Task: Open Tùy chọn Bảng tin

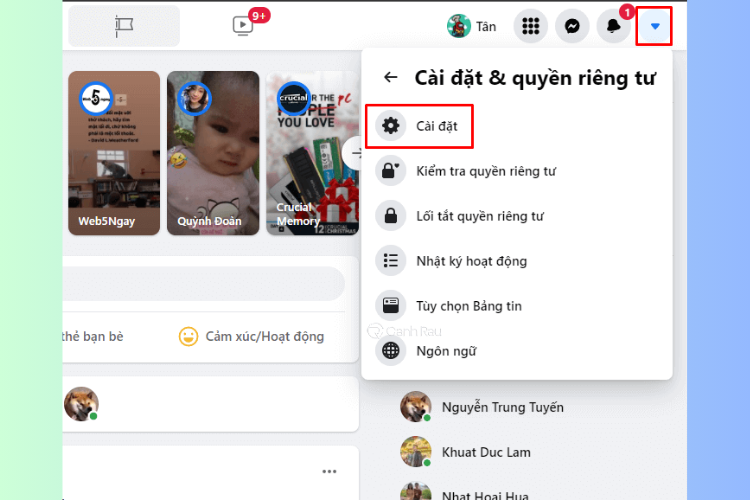Action: (x=517, y=306)
